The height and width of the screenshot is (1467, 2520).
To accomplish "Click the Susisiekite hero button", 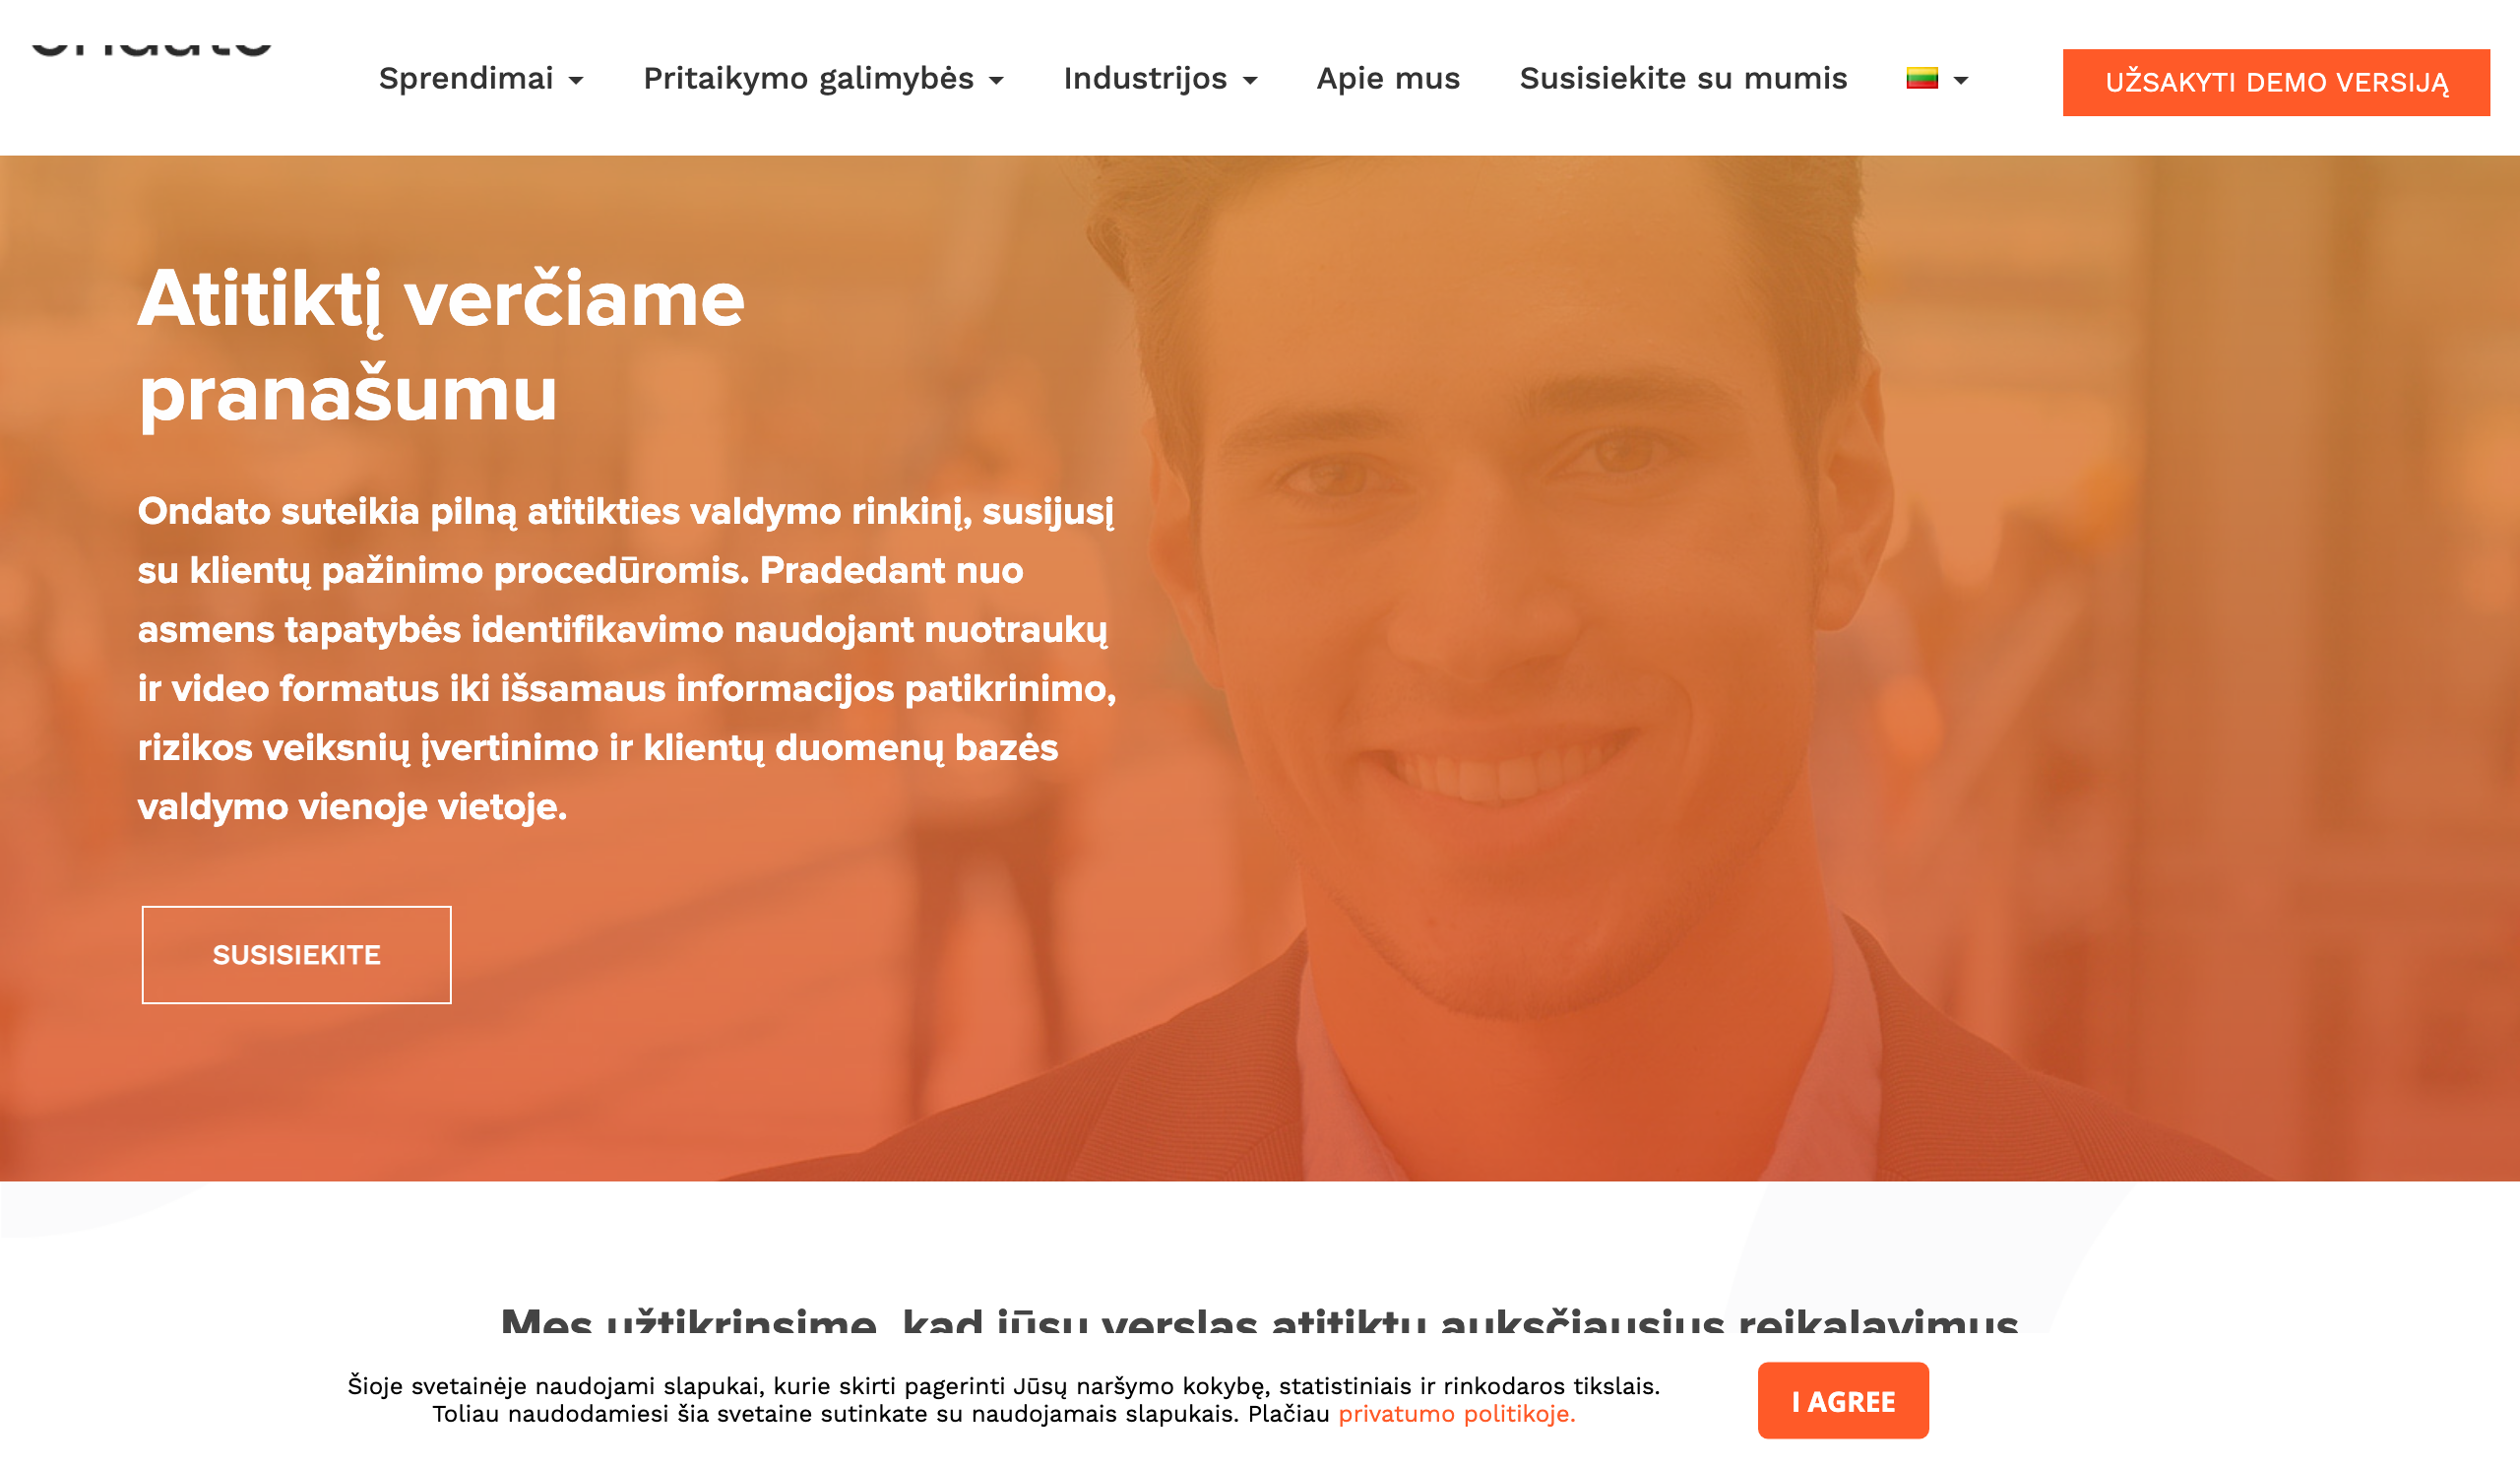I will [297, 955].
